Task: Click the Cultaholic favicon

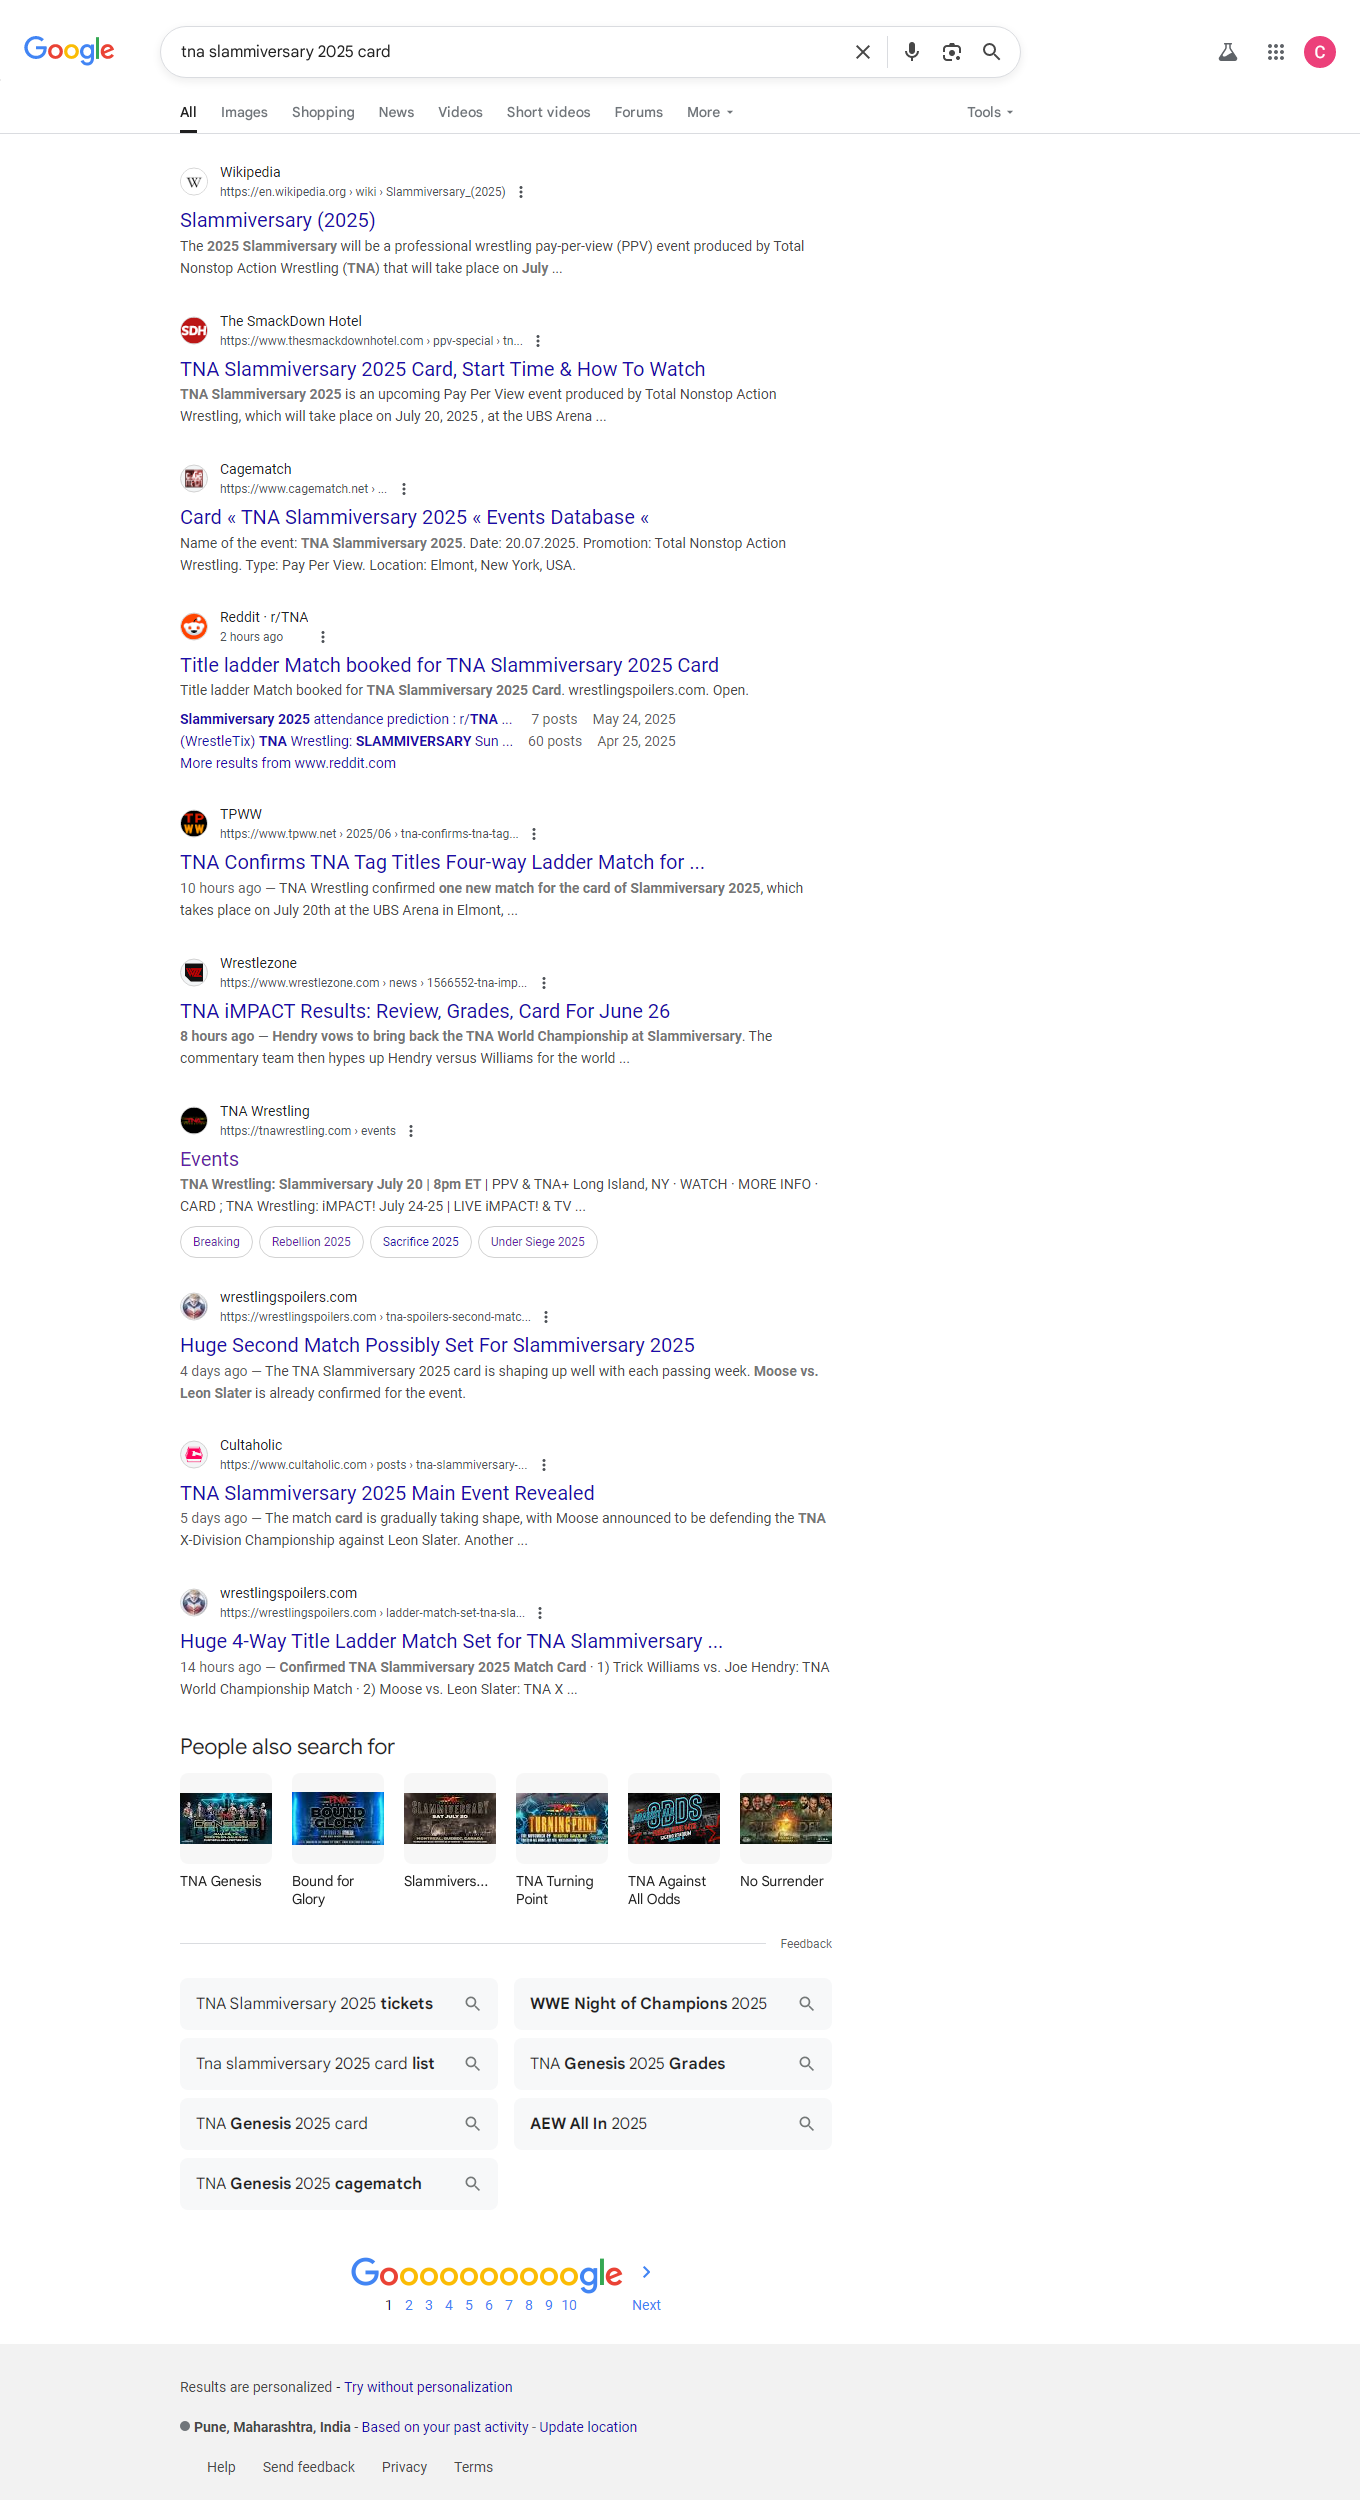Action: point(194,1454)
